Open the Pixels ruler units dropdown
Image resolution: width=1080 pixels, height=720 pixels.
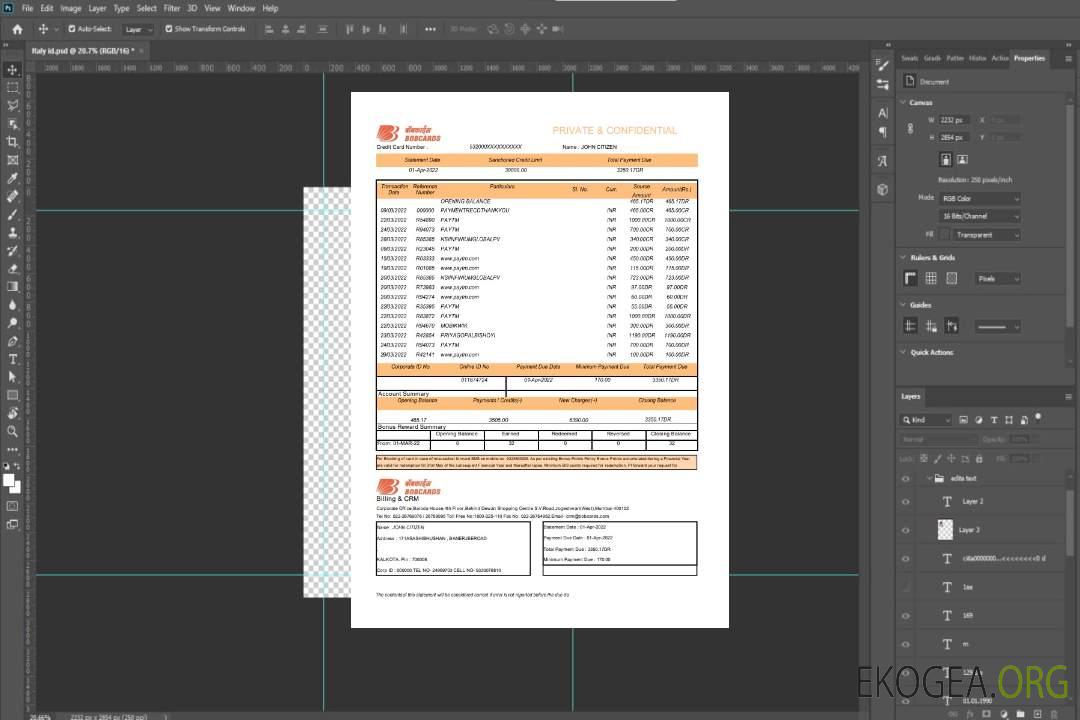pos(998,278)
